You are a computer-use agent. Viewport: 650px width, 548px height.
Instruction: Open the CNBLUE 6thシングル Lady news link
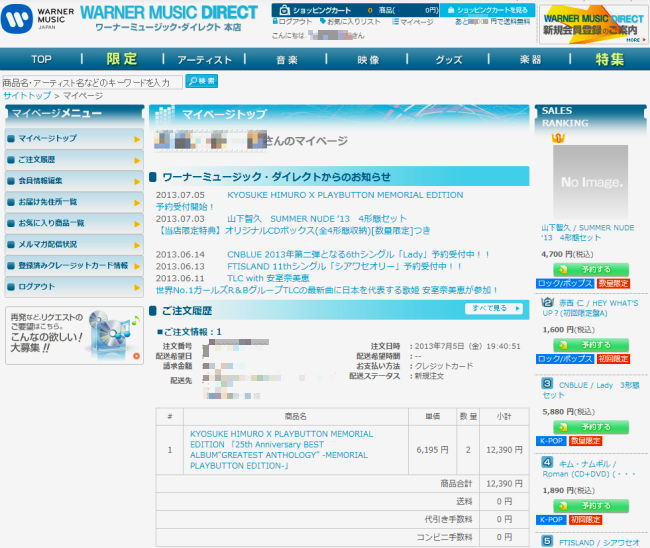pyautogui.click(x=359, y=254)
